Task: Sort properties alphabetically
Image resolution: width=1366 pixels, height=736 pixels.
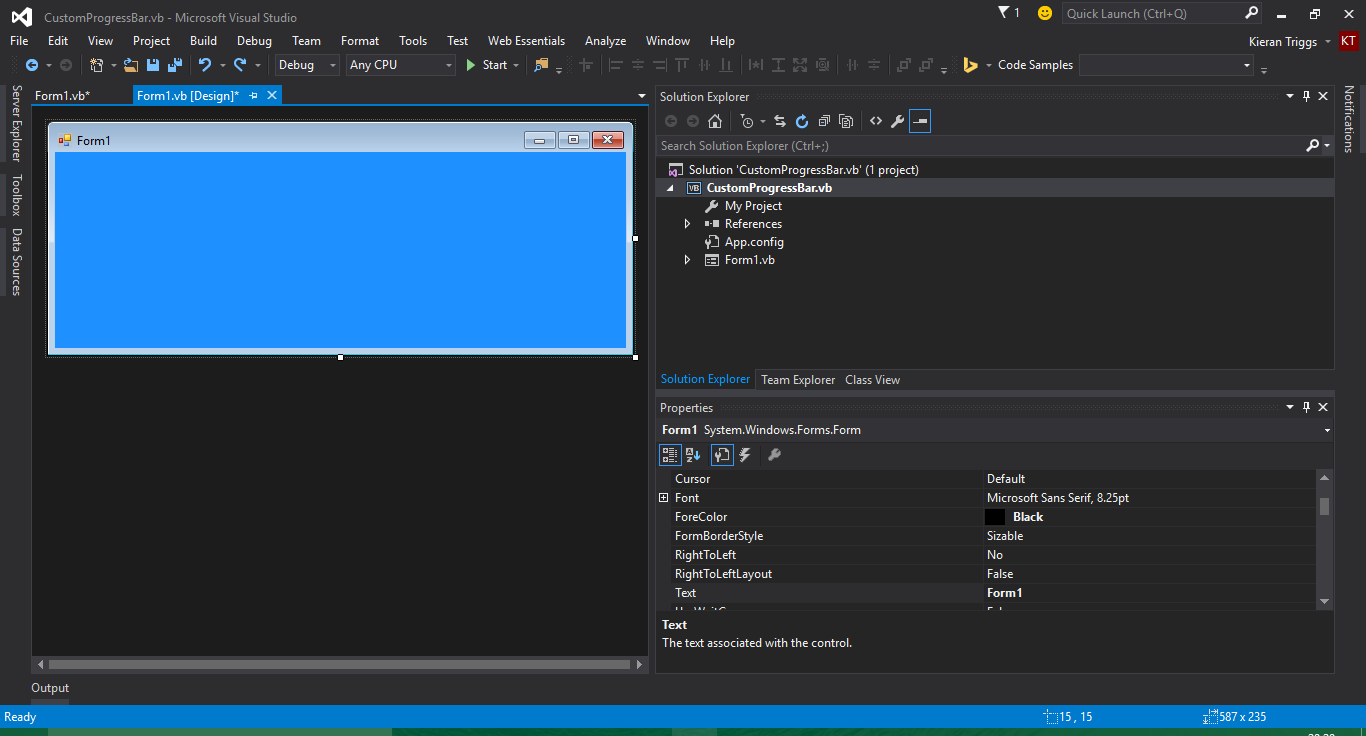Action: pos(693,455)
